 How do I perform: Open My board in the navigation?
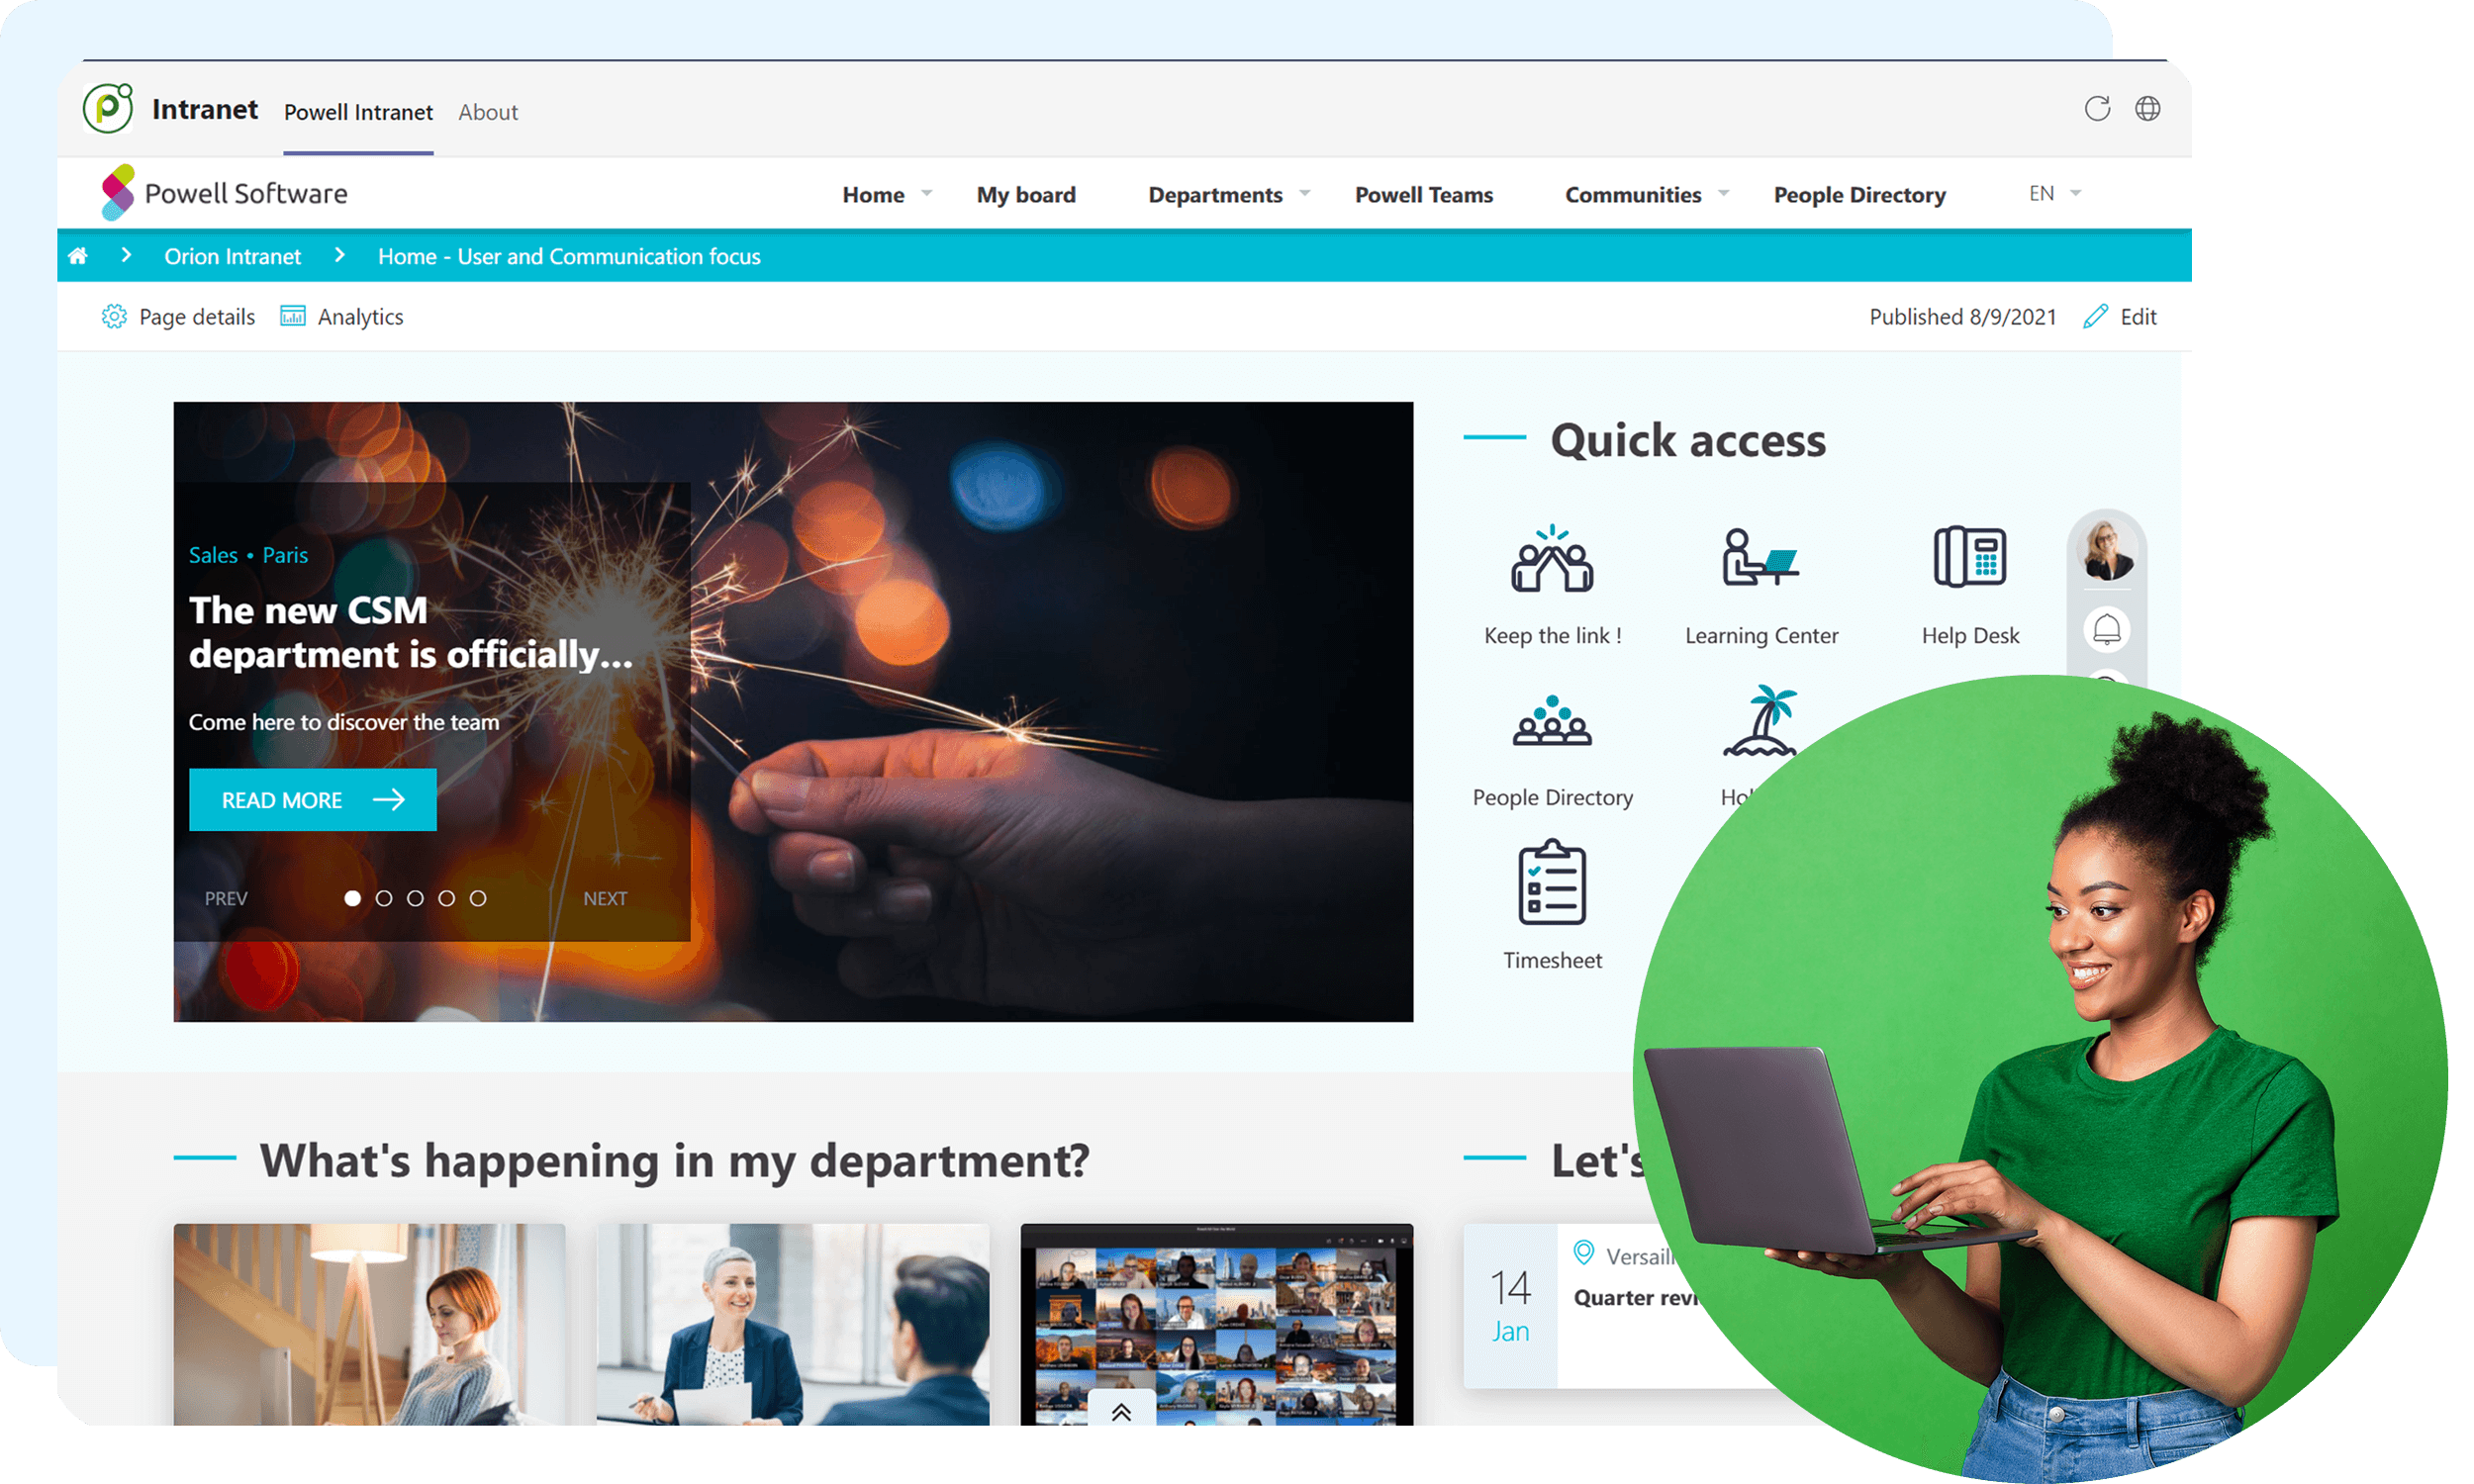pyautogui.click(x=1026, y=195)
